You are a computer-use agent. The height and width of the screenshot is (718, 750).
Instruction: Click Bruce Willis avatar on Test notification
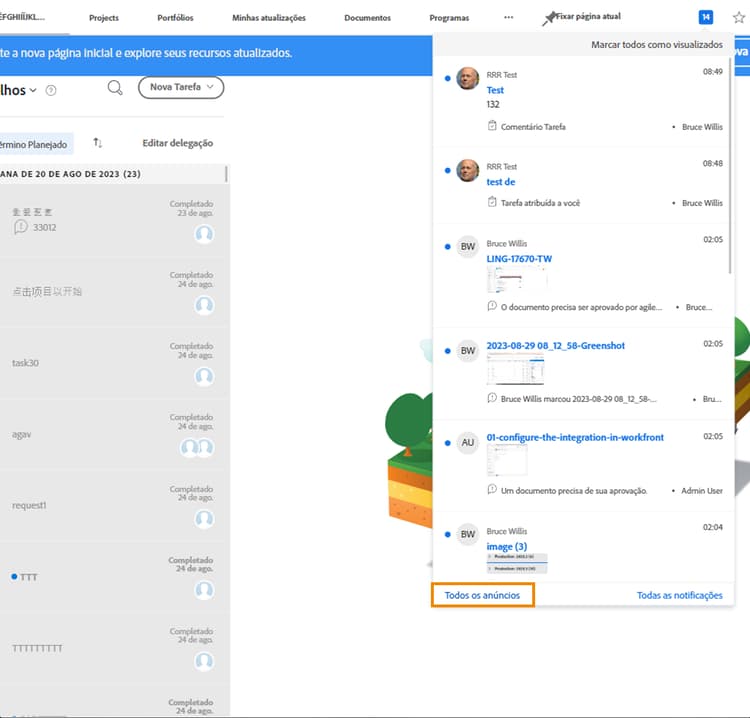[x=467, y=78]
